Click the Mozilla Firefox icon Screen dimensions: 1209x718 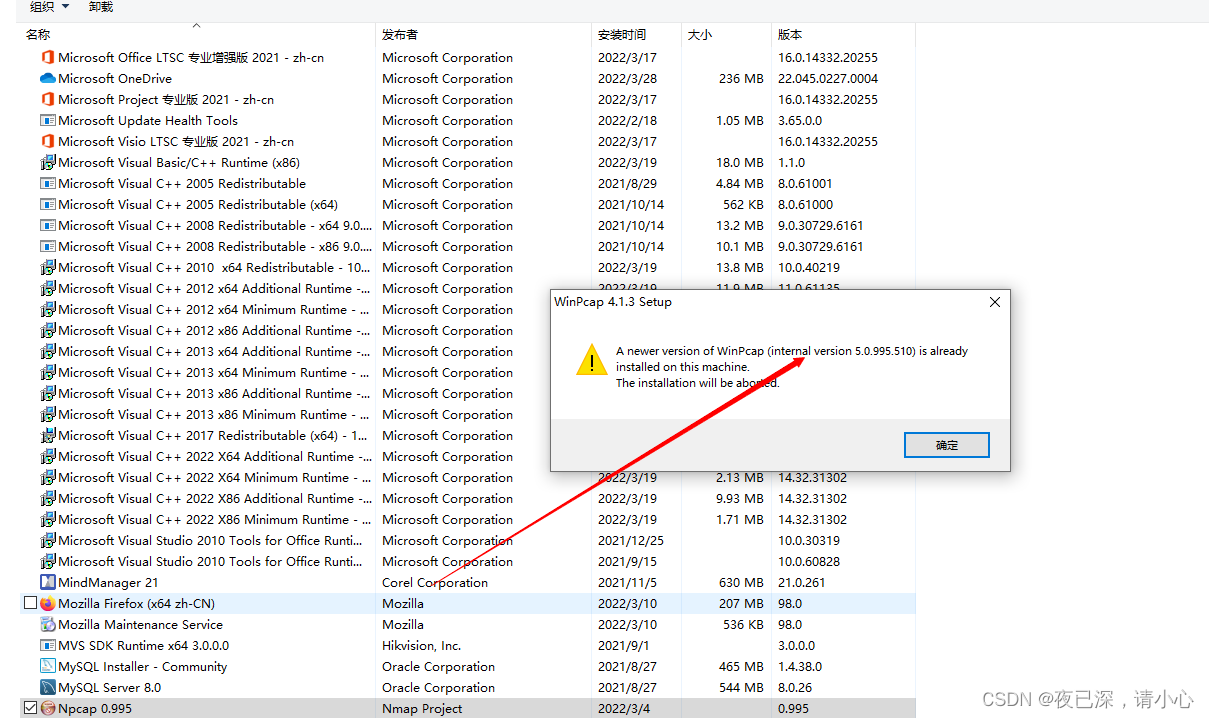48,603
